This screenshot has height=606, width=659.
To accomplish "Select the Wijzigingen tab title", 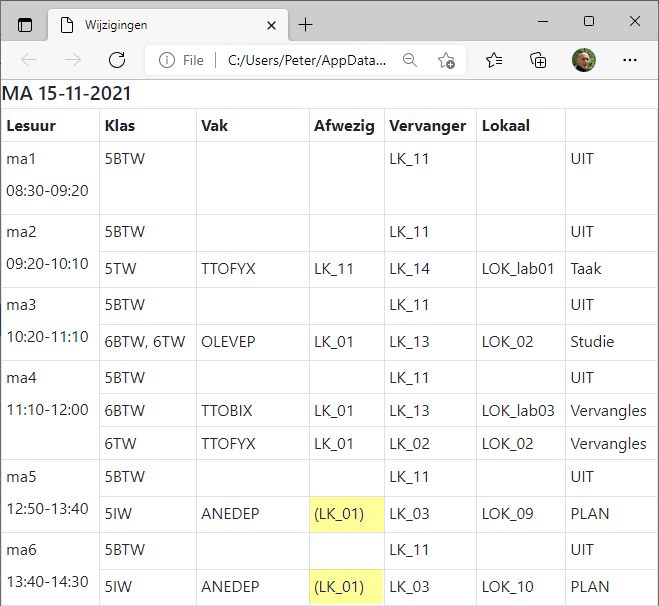I will pos(116,25).
